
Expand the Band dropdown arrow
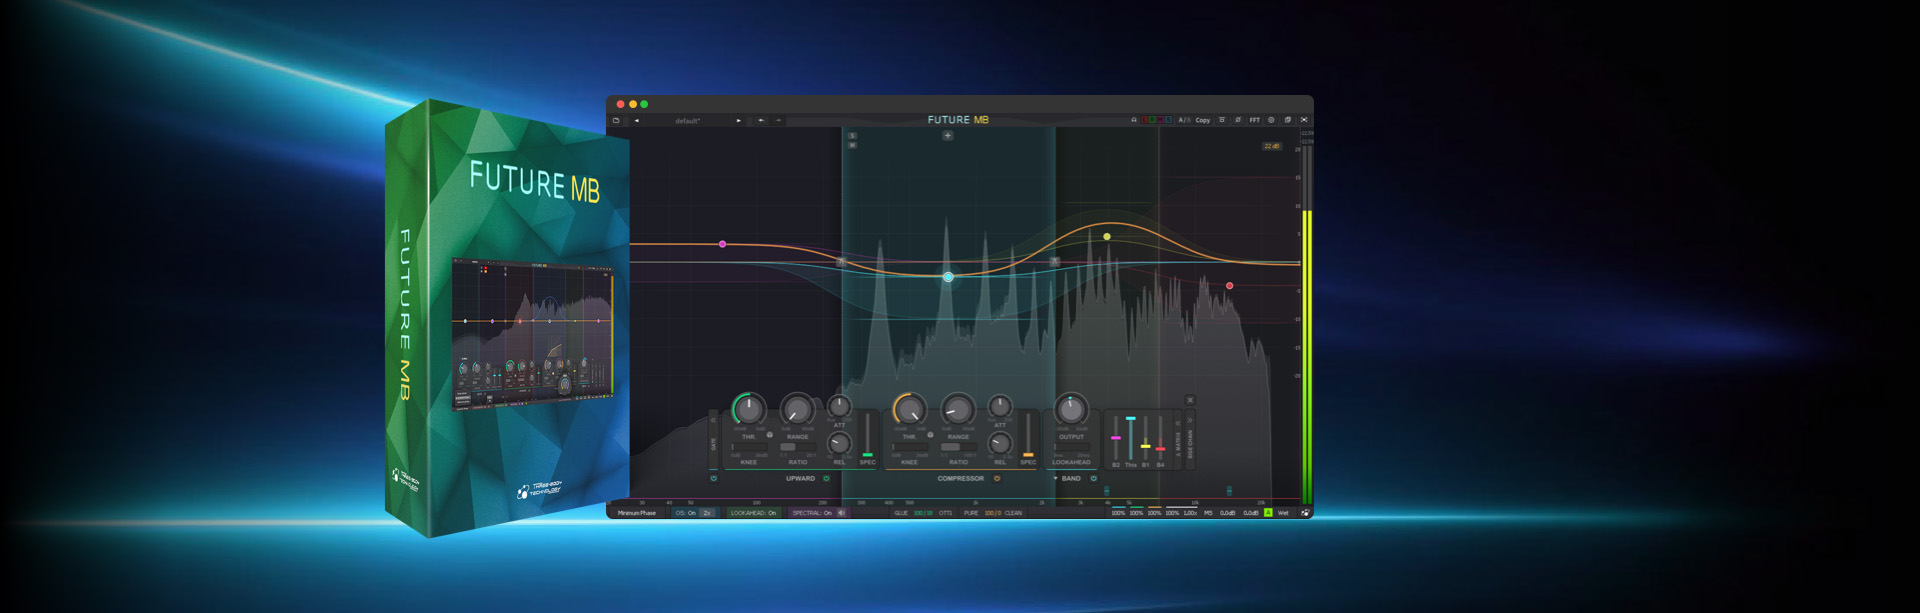(x=1055, y=478)
